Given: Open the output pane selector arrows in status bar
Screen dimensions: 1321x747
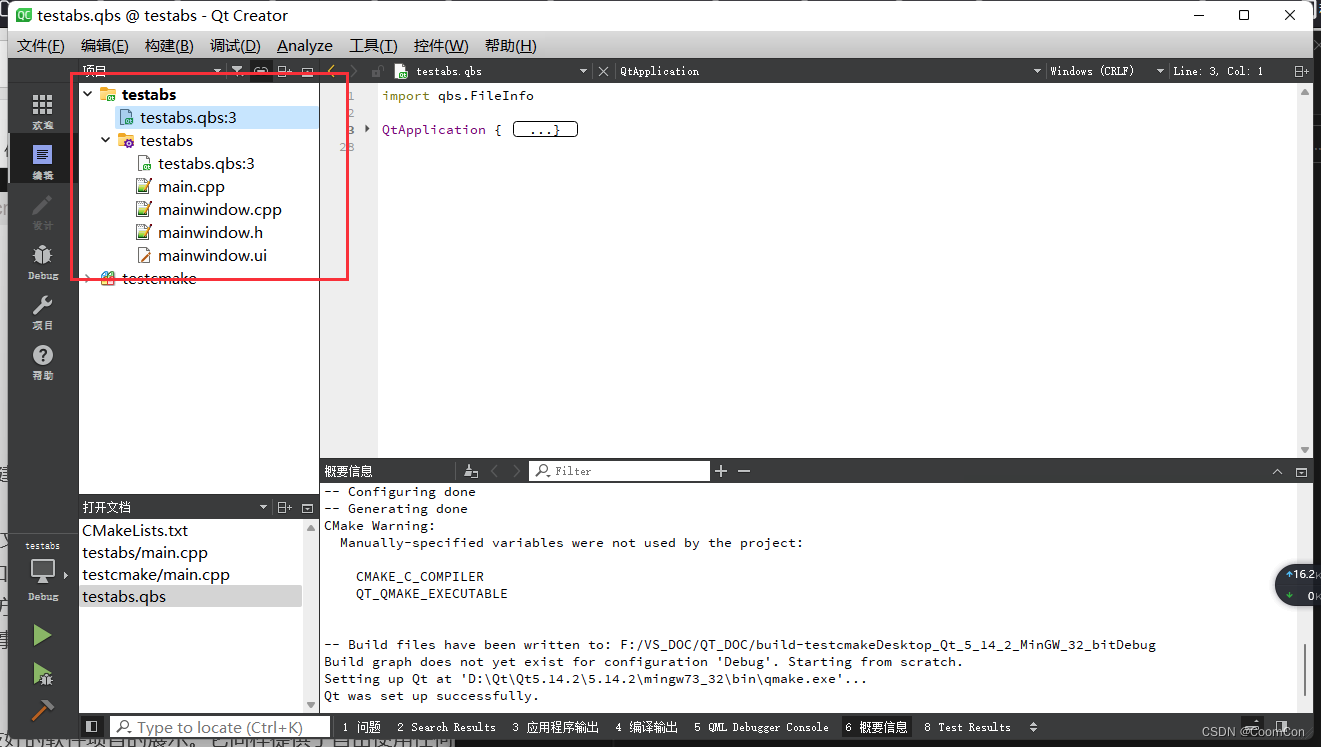Looking at the screenshot, I should click(1034, 727).
